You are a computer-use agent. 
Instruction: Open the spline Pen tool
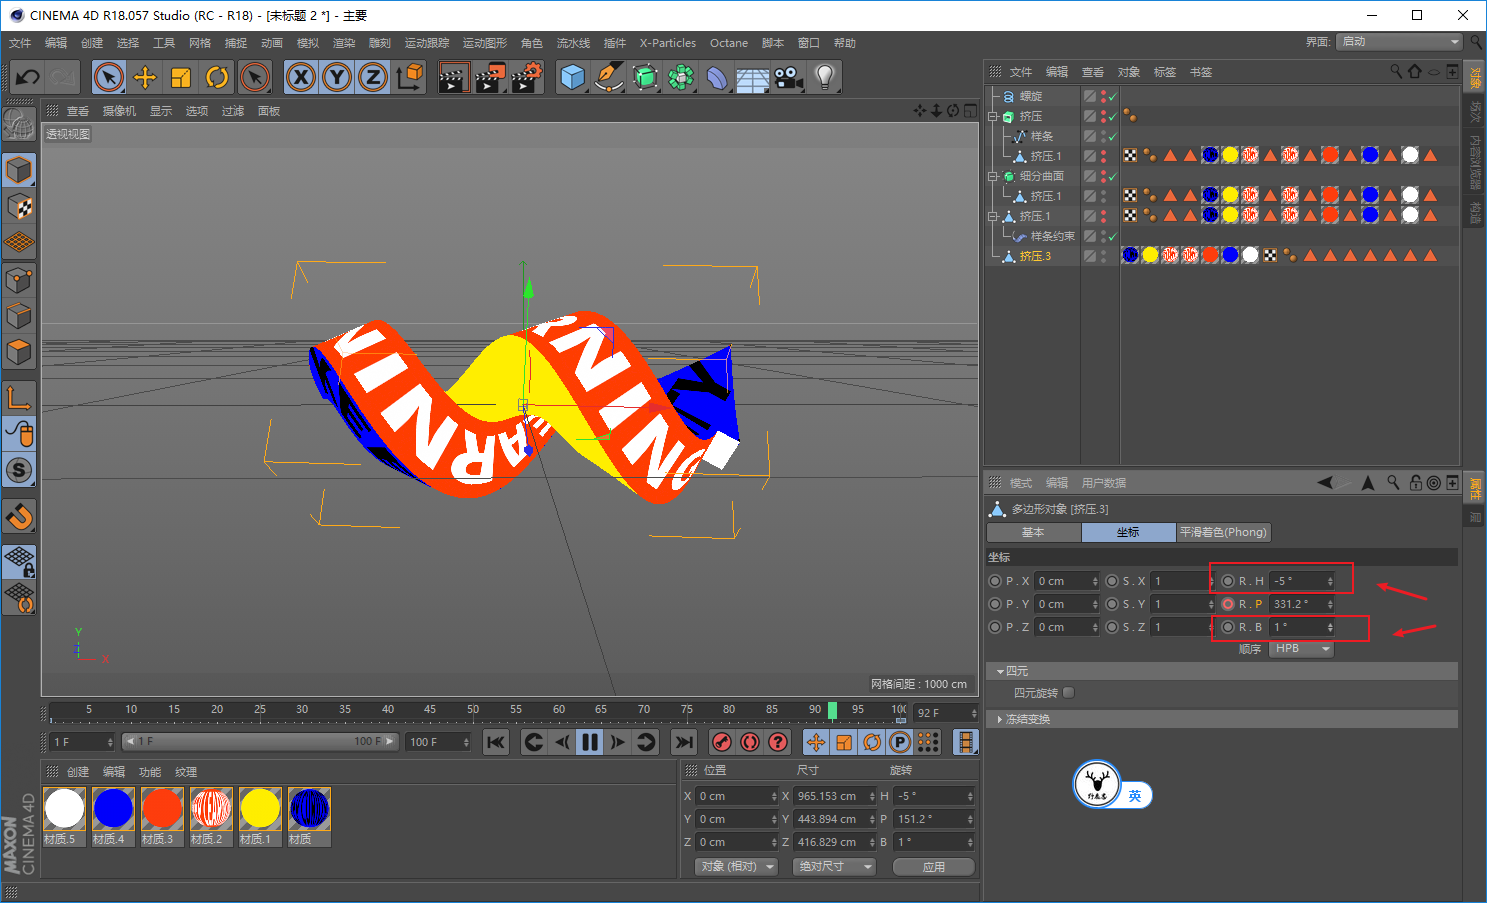(x=609, y=77)
